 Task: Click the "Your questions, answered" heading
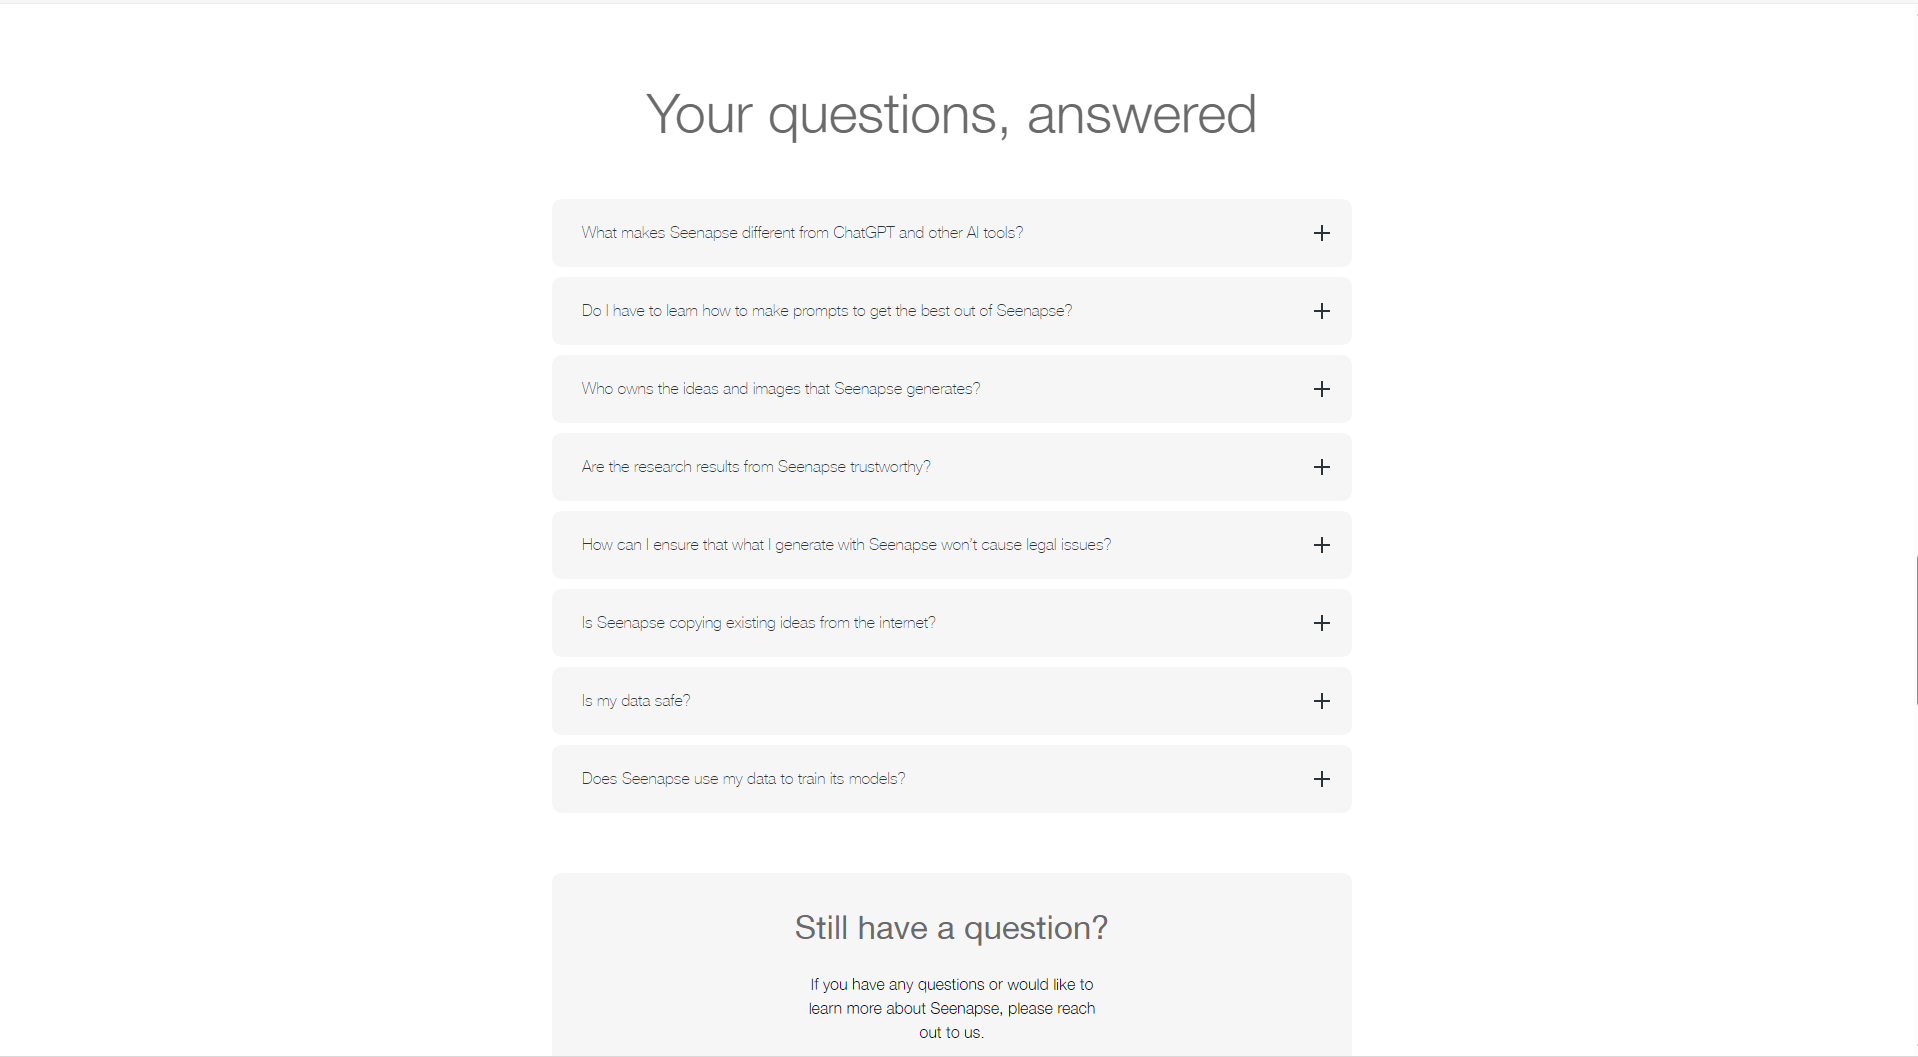pyautogui.click(x=951, y=114)
